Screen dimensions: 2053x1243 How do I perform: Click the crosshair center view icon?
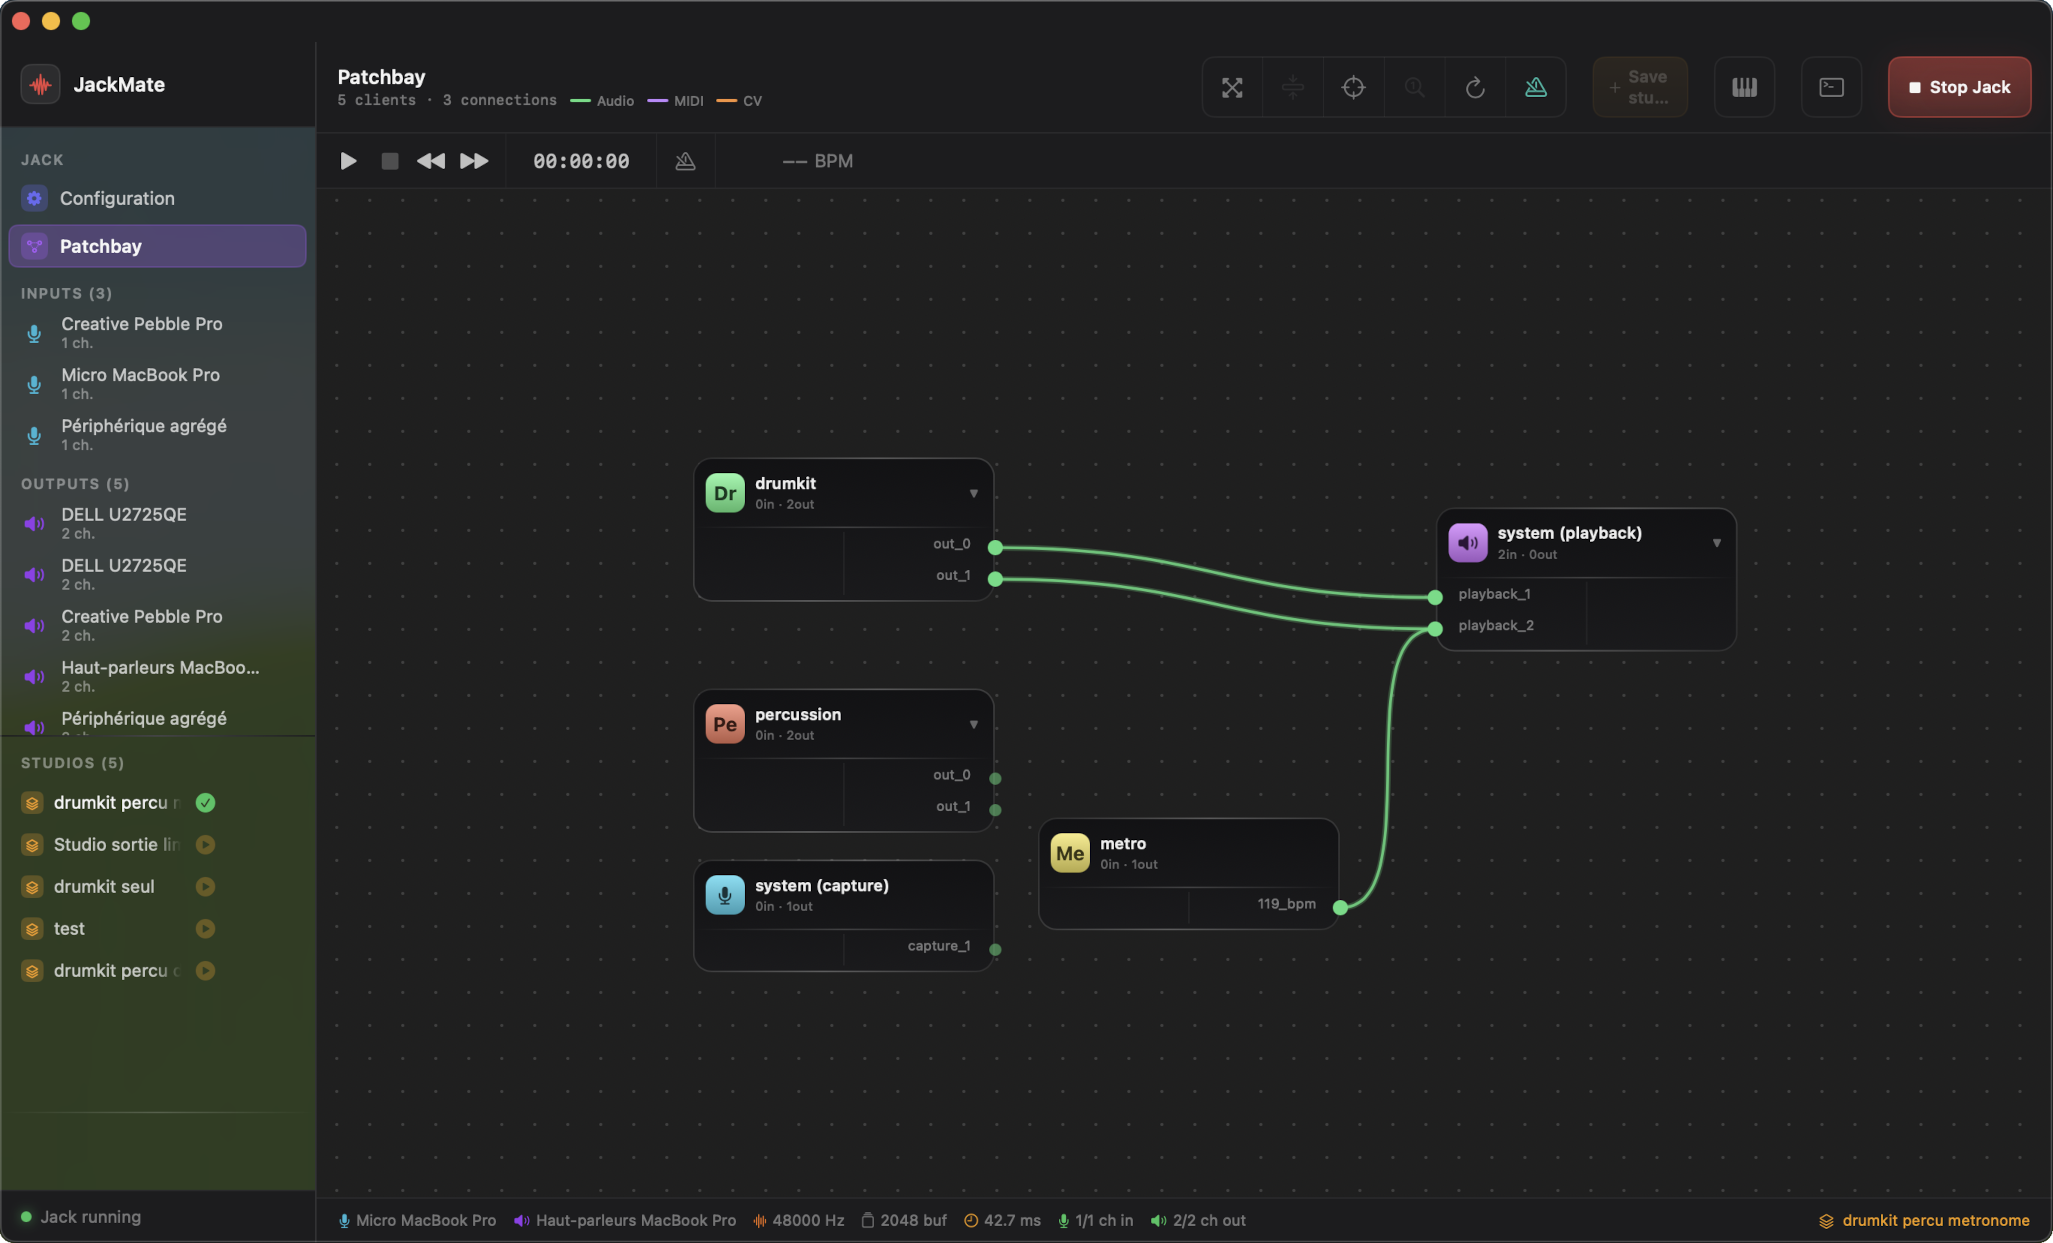tap(1353, 87)
